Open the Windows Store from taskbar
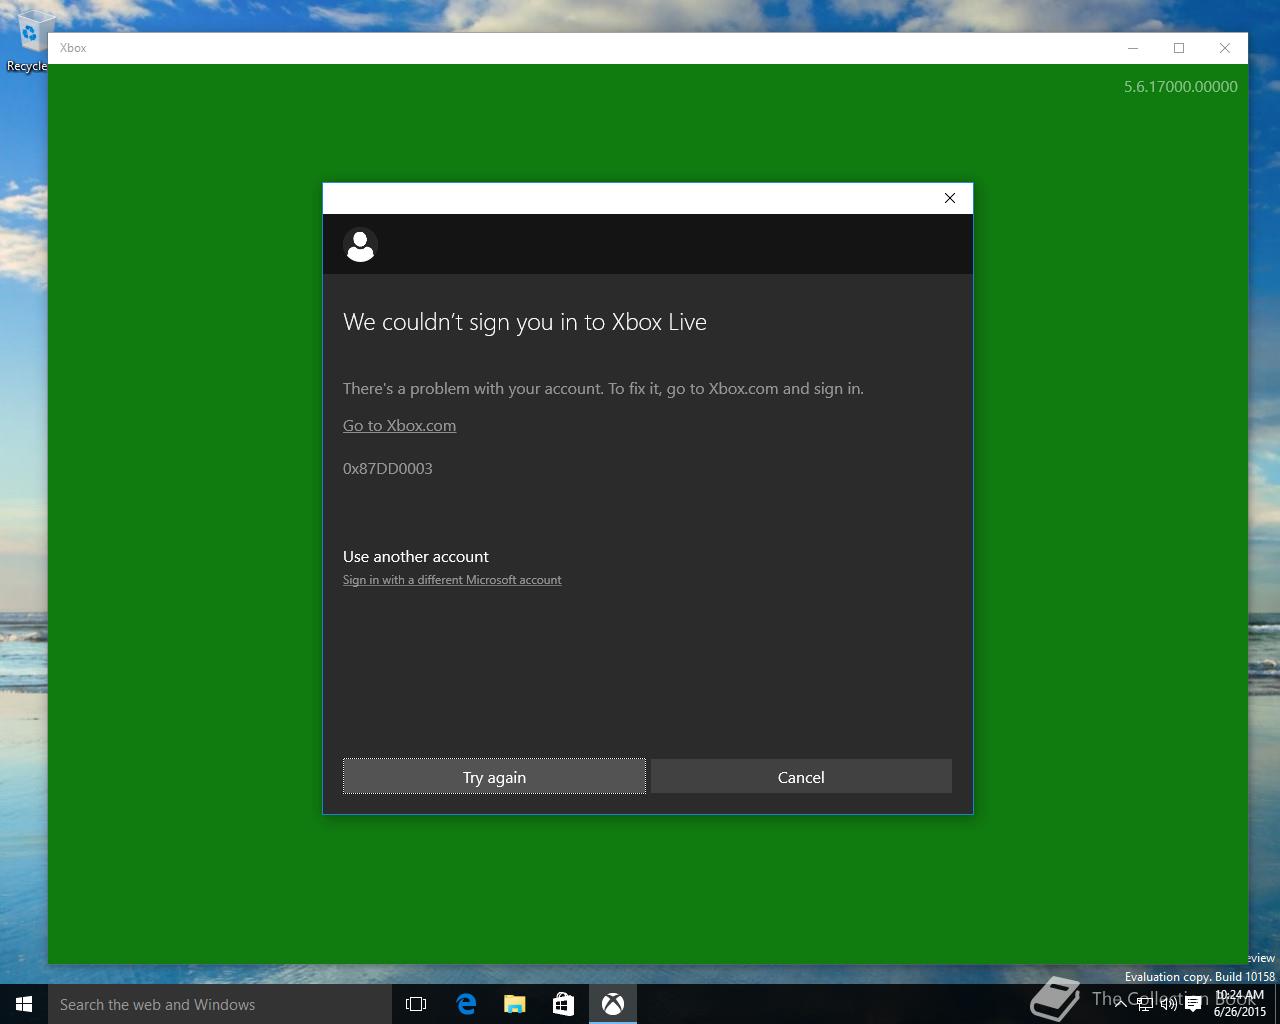The width and height of the screenshot is (1280, 1024). coord(563,1004)
